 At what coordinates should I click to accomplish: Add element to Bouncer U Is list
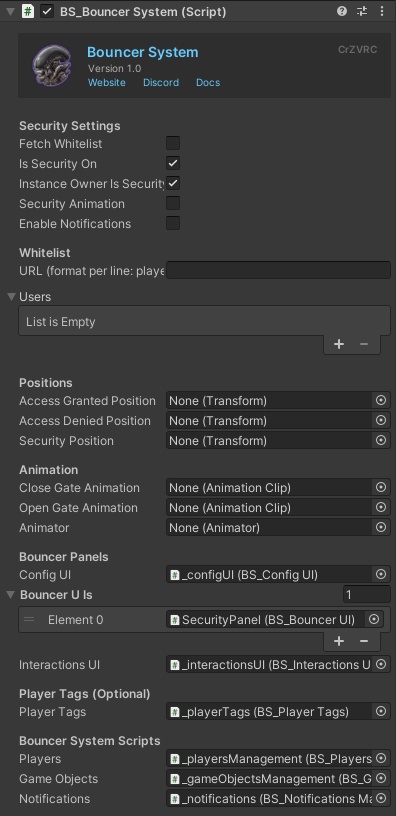[x=339, y=641]
